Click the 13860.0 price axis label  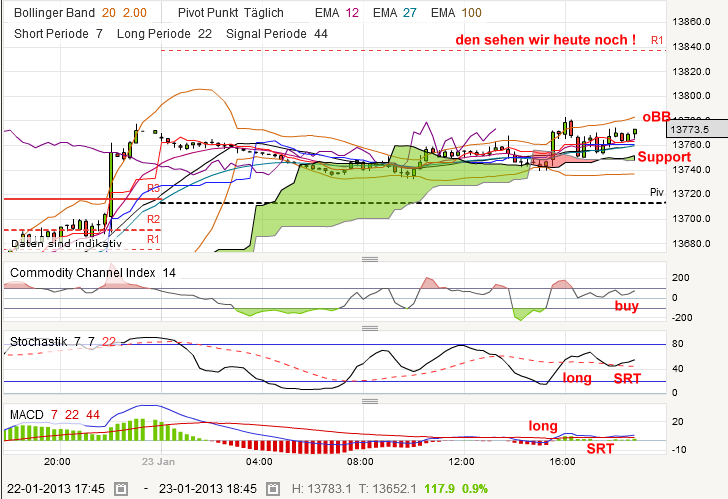pyautogui.click(x=691, y=21)
